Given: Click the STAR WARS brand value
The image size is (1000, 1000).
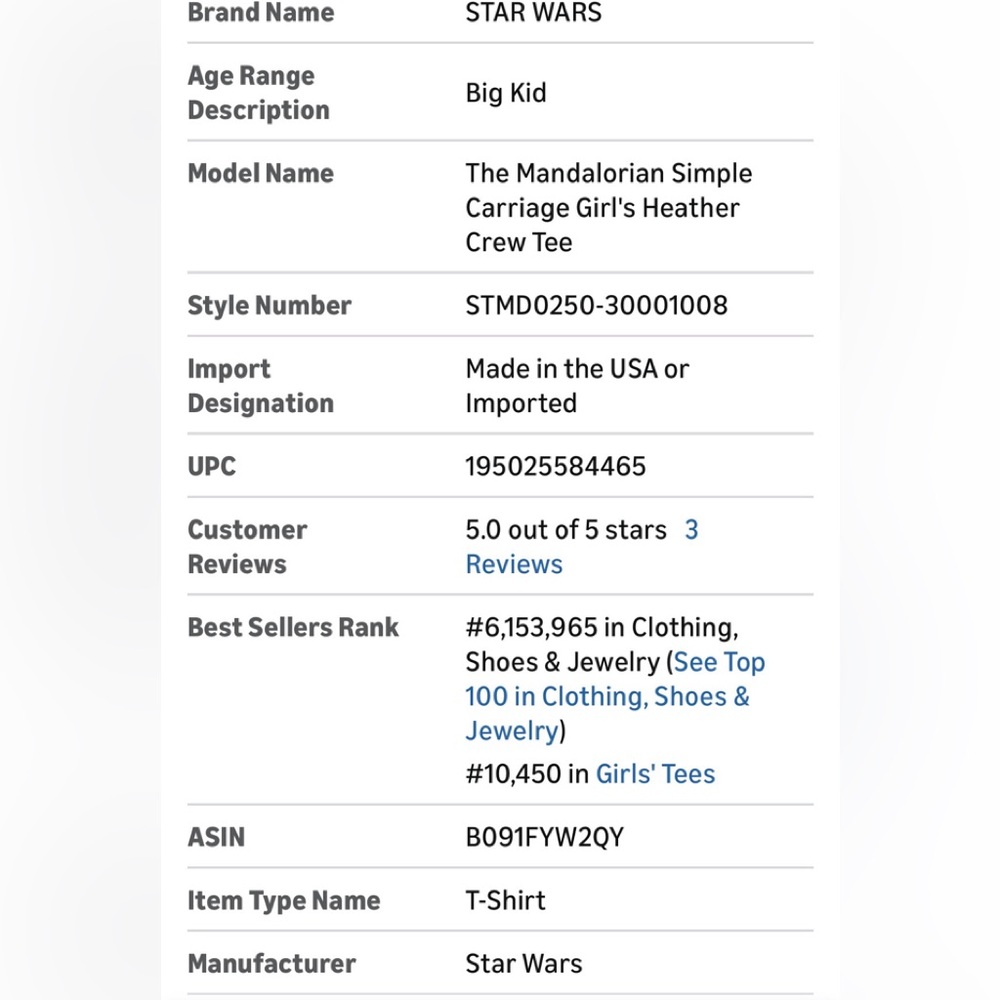Looking at the screenshot, I should [x=533, y=13].
